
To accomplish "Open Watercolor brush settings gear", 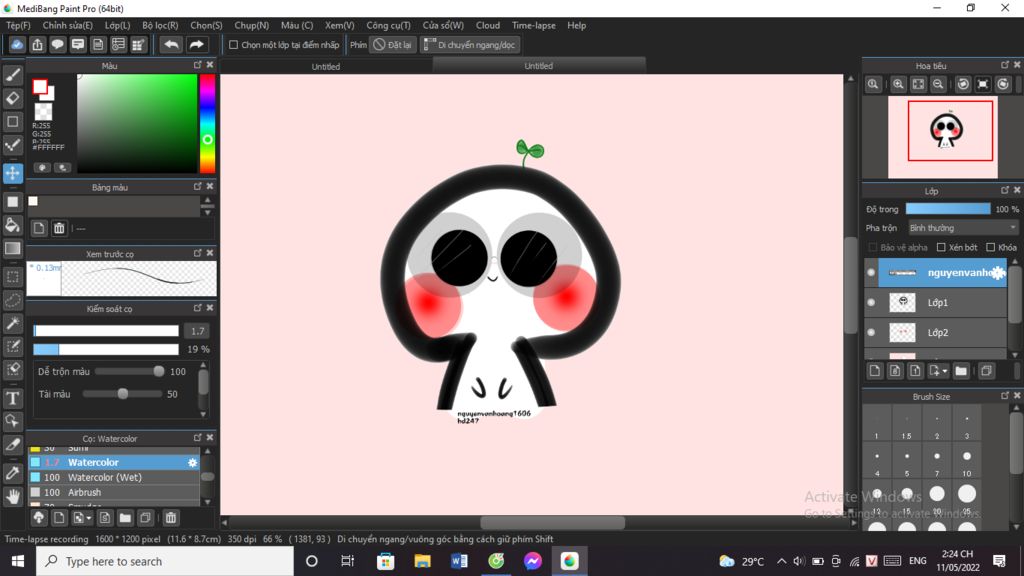I will tap(192, 462).
